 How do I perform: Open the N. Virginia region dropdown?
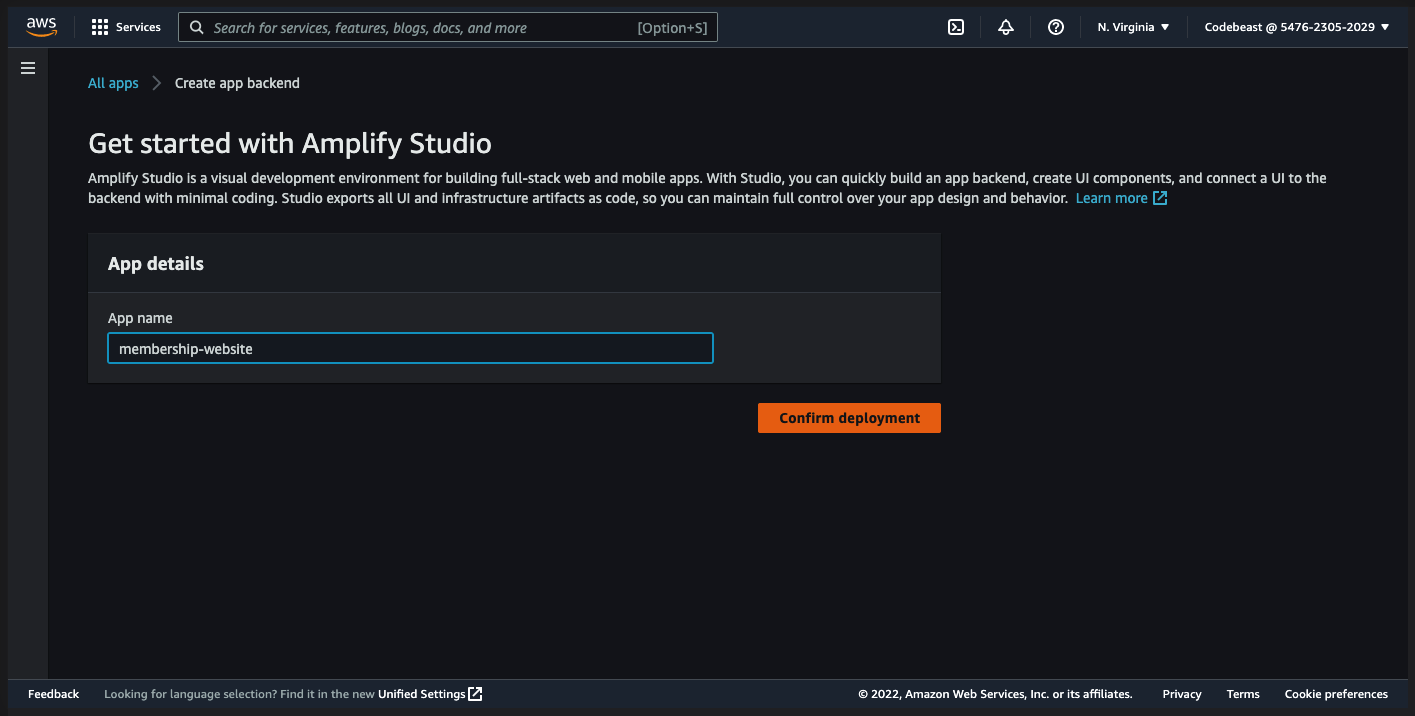(1133, 27)
